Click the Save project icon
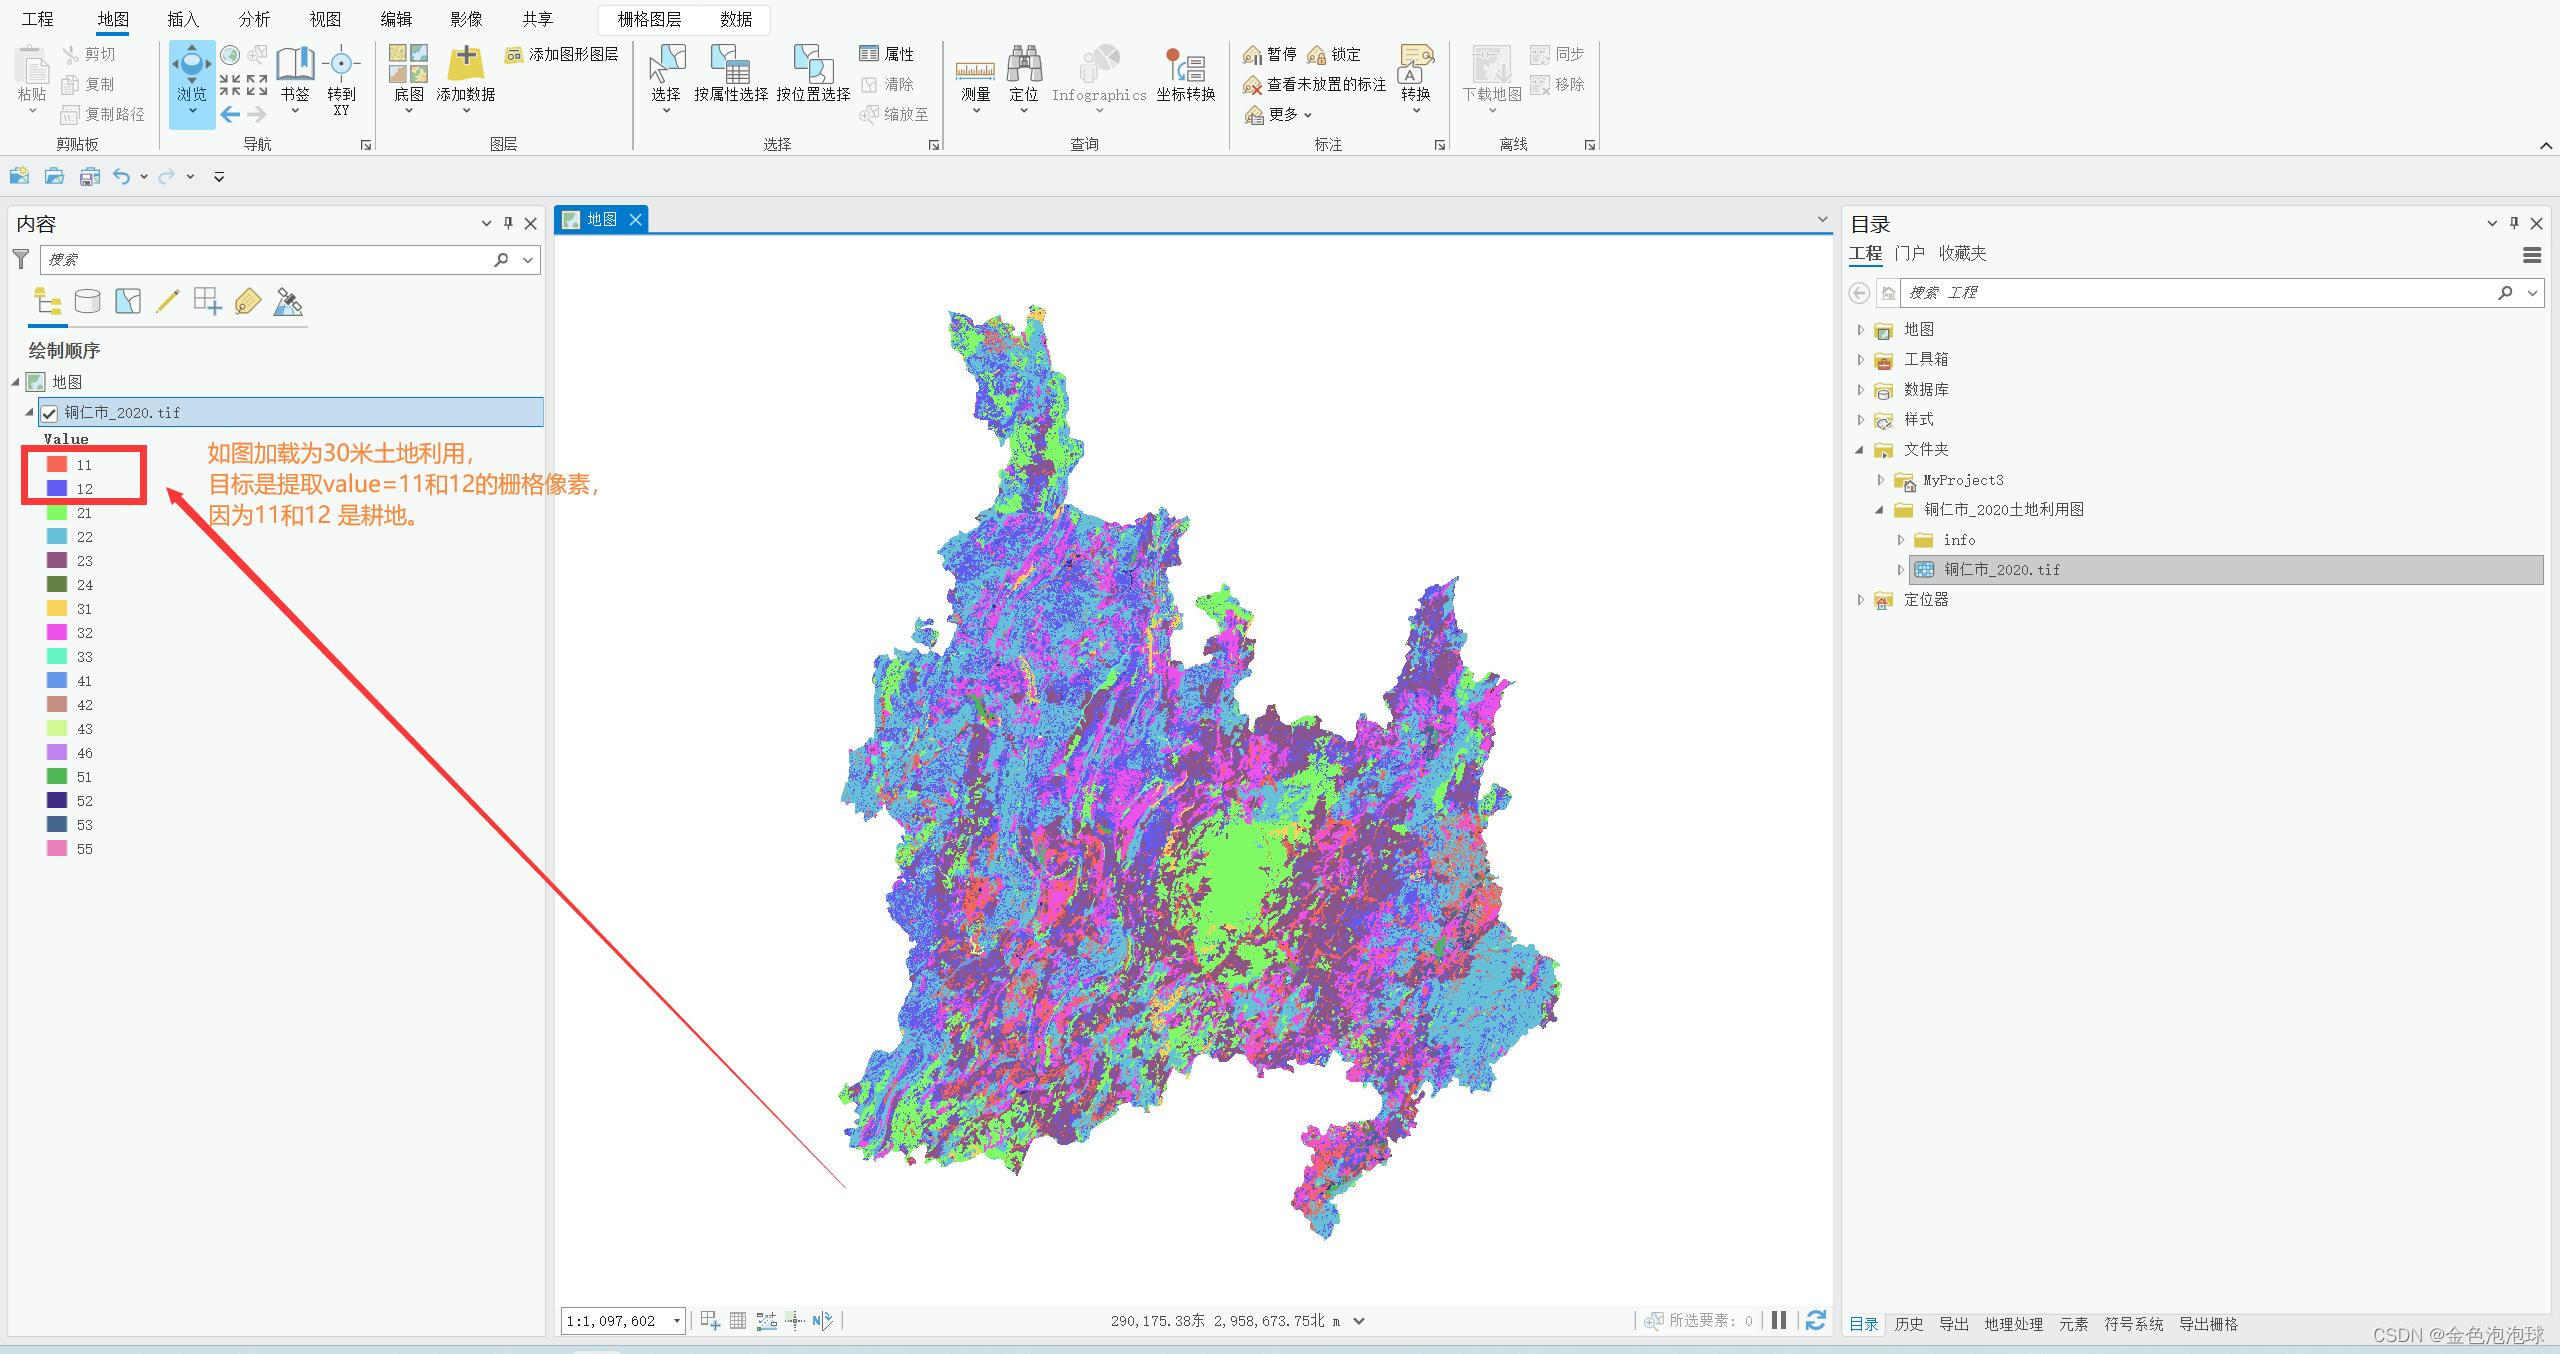The image size is (2560, 1354). [89, 177]
